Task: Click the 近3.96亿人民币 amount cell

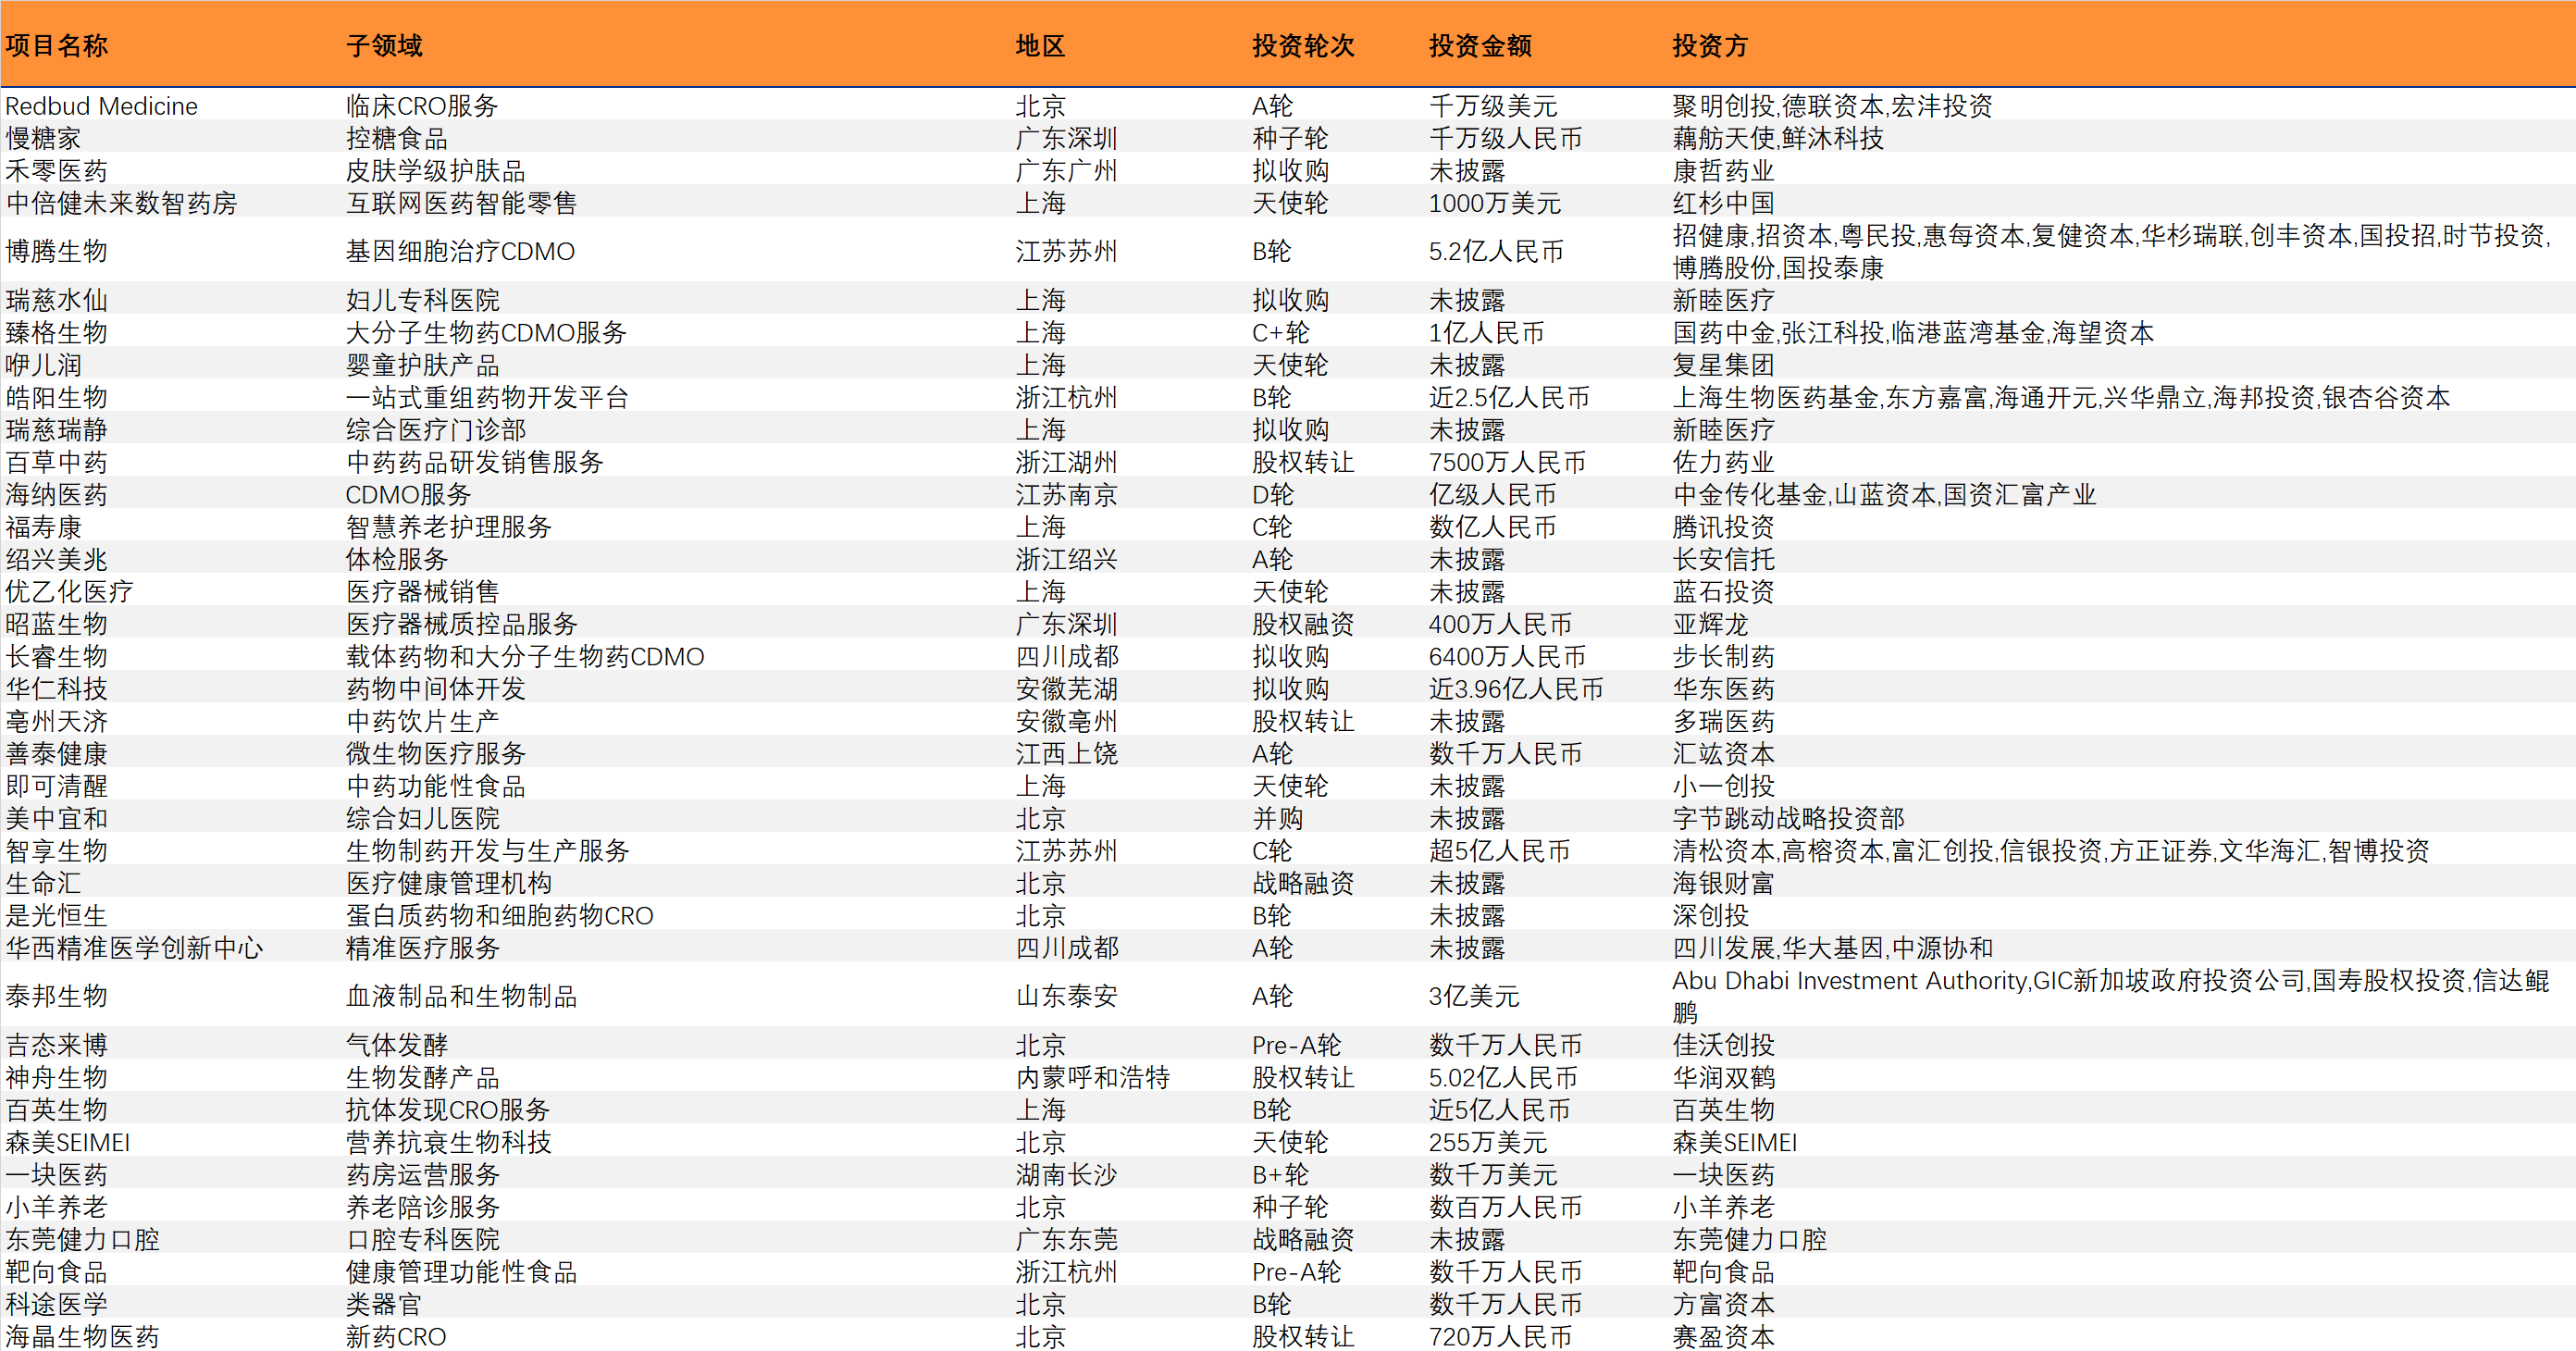Action: 1516,689
